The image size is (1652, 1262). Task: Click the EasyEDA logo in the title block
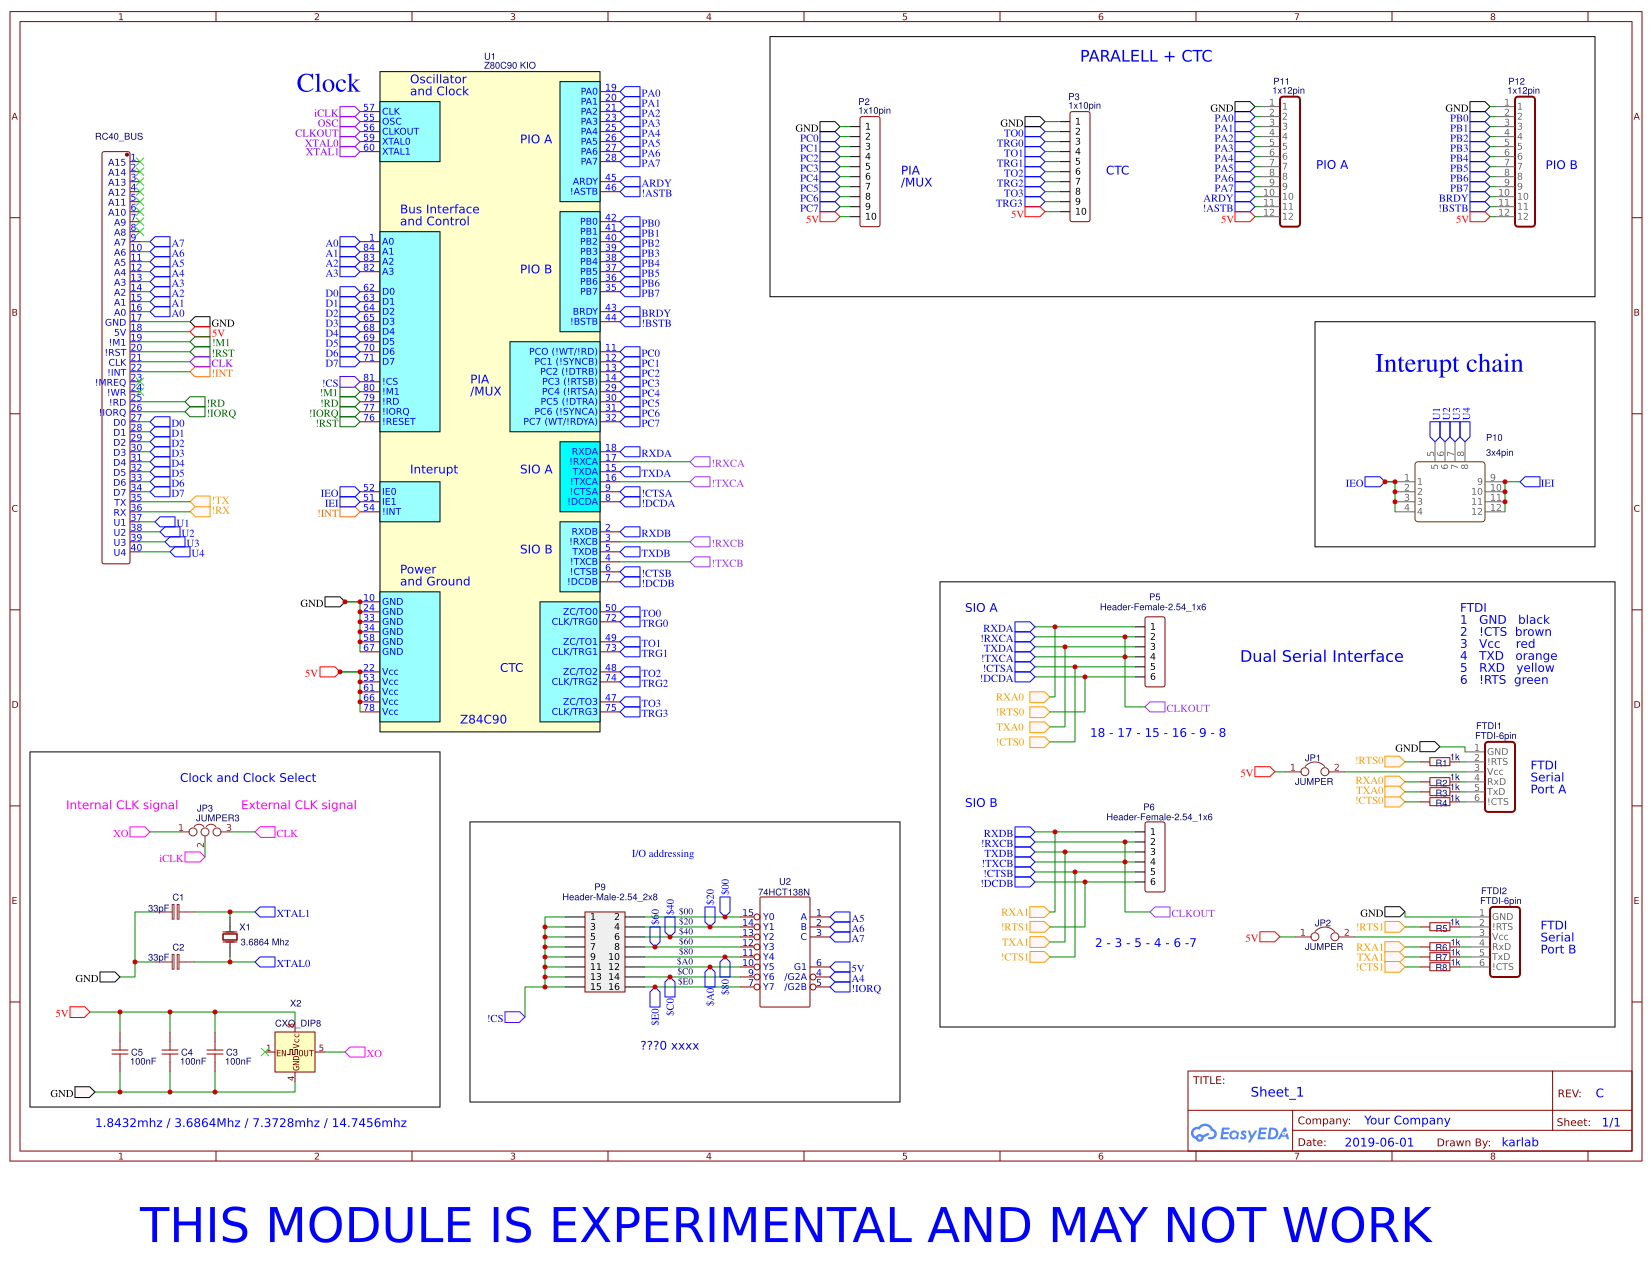tap(1240, 1132)
